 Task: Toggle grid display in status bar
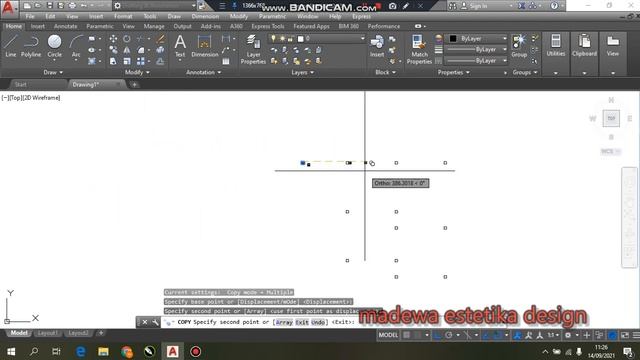(407, 335)
